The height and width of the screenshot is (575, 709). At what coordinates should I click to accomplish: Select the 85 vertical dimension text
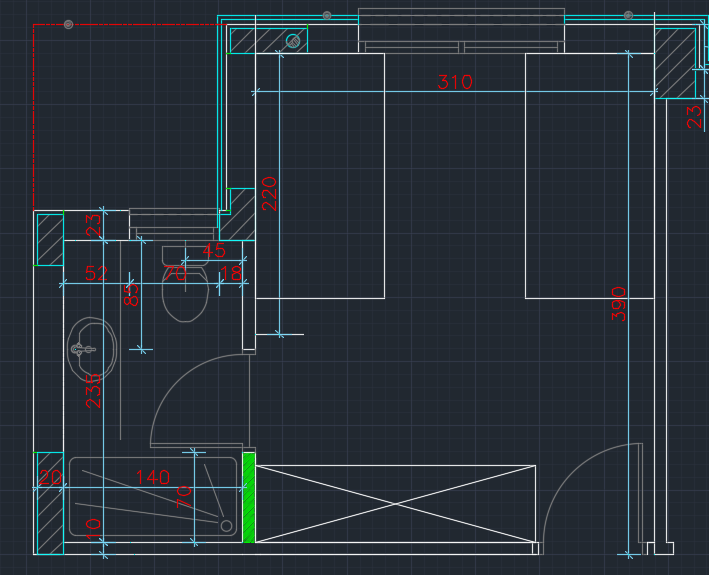131,294
